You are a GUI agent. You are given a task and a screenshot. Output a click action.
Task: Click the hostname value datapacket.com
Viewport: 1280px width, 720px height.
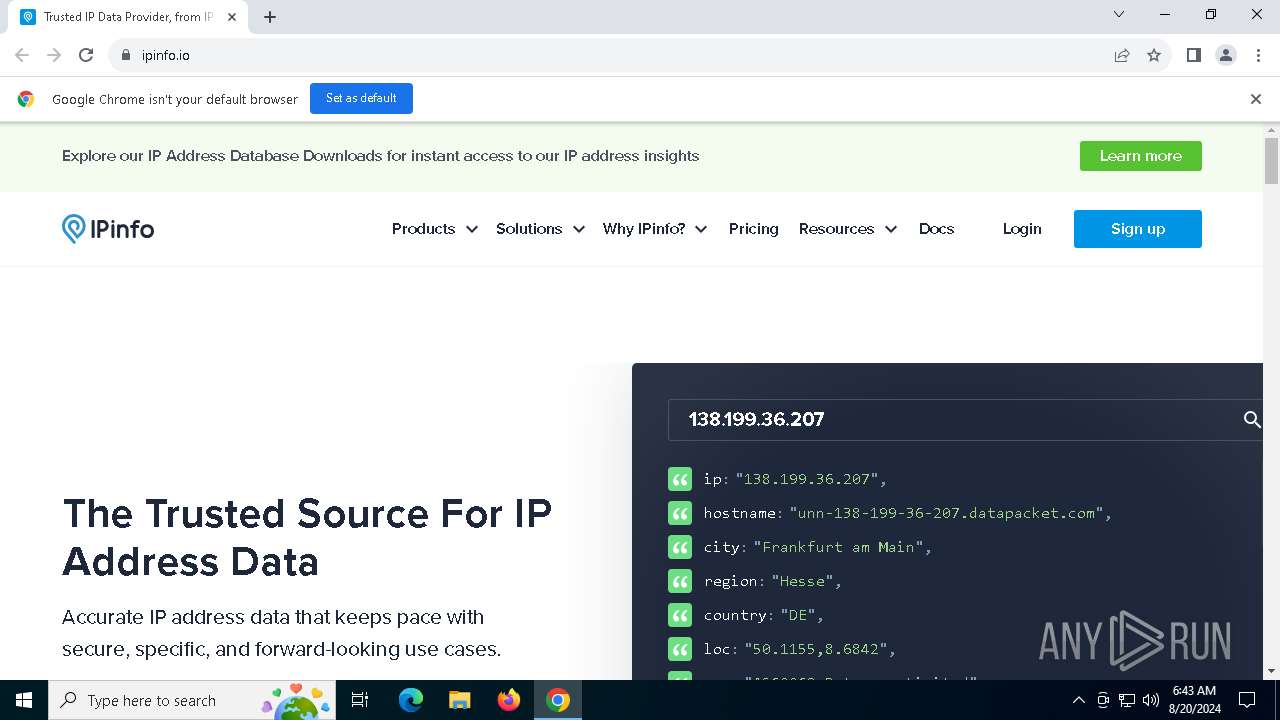point(946,513)
